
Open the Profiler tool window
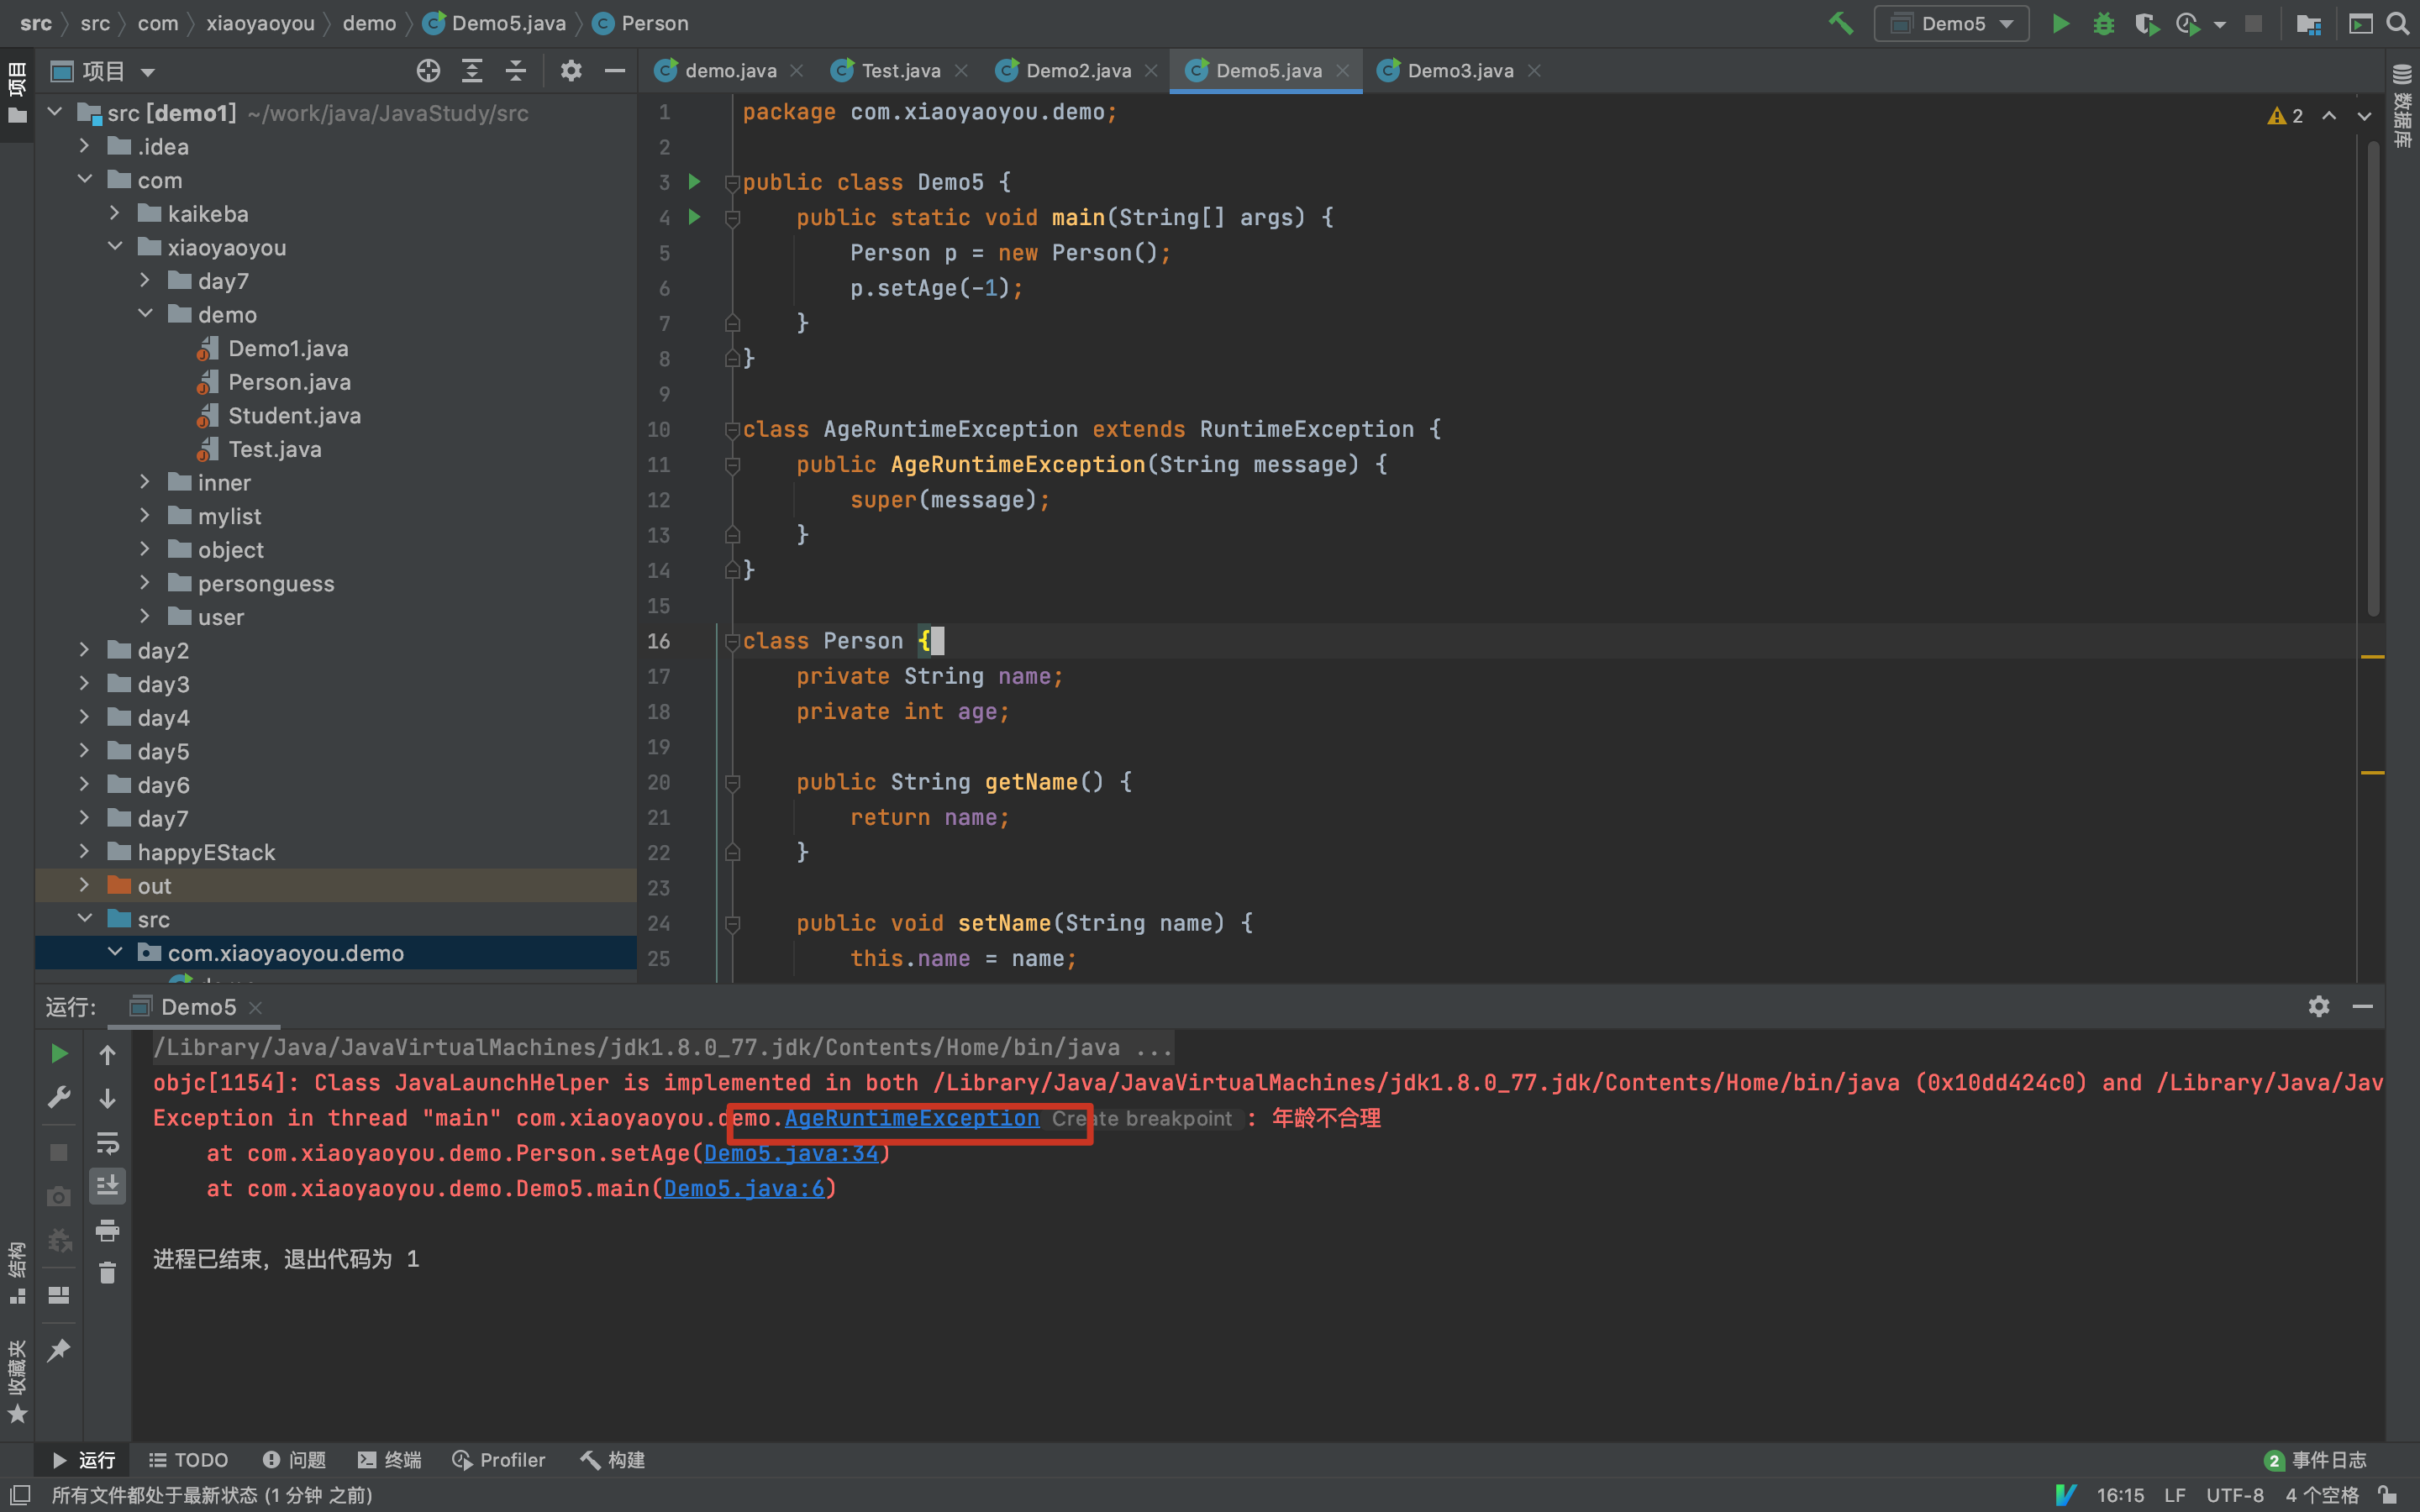coord(498,1460)
